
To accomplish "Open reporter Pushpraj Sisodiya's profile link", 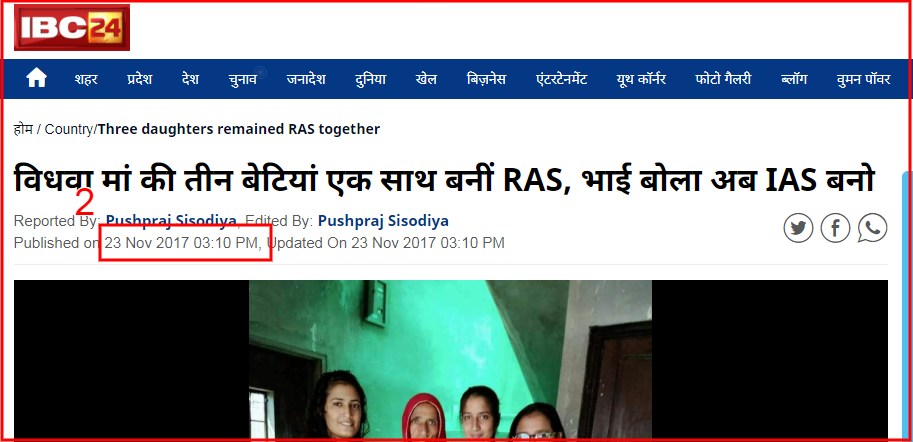I will tap(171, 221).
